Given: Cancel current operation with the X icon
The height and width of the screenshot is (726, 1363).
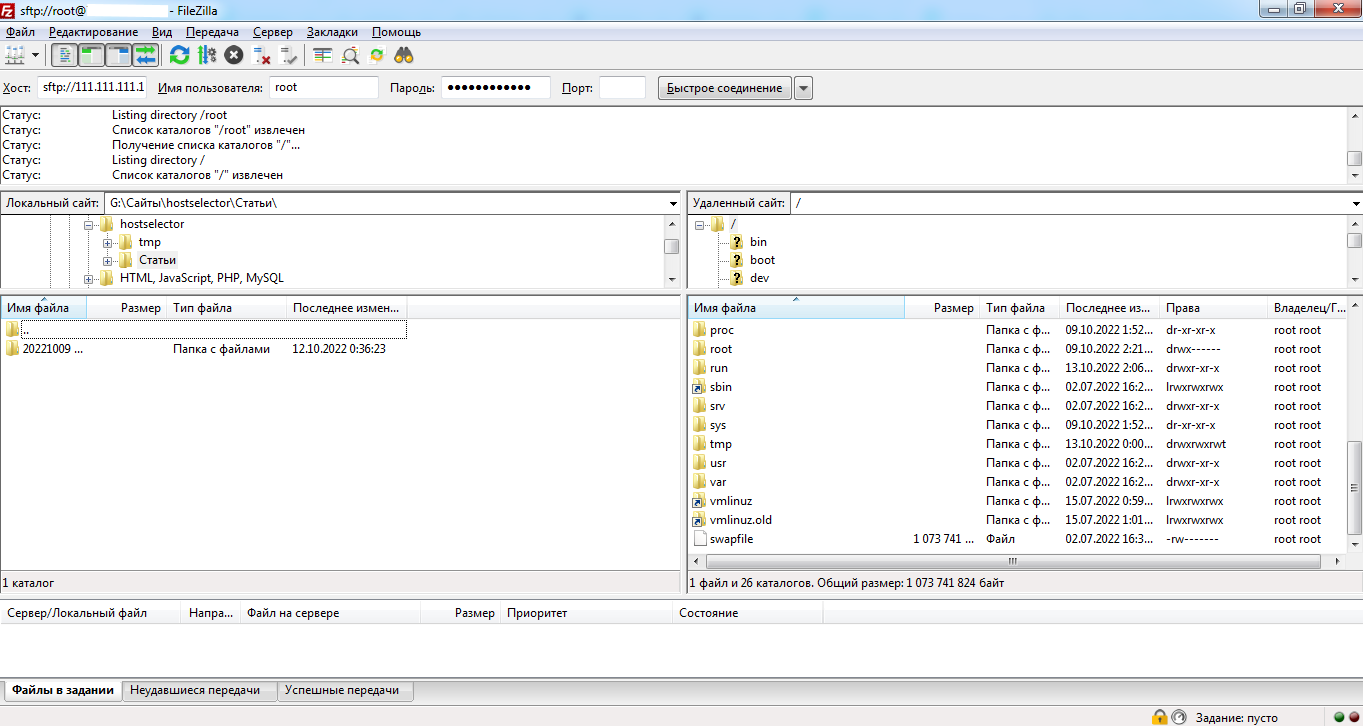Looking at the screenshot, I should click(234, 55).
